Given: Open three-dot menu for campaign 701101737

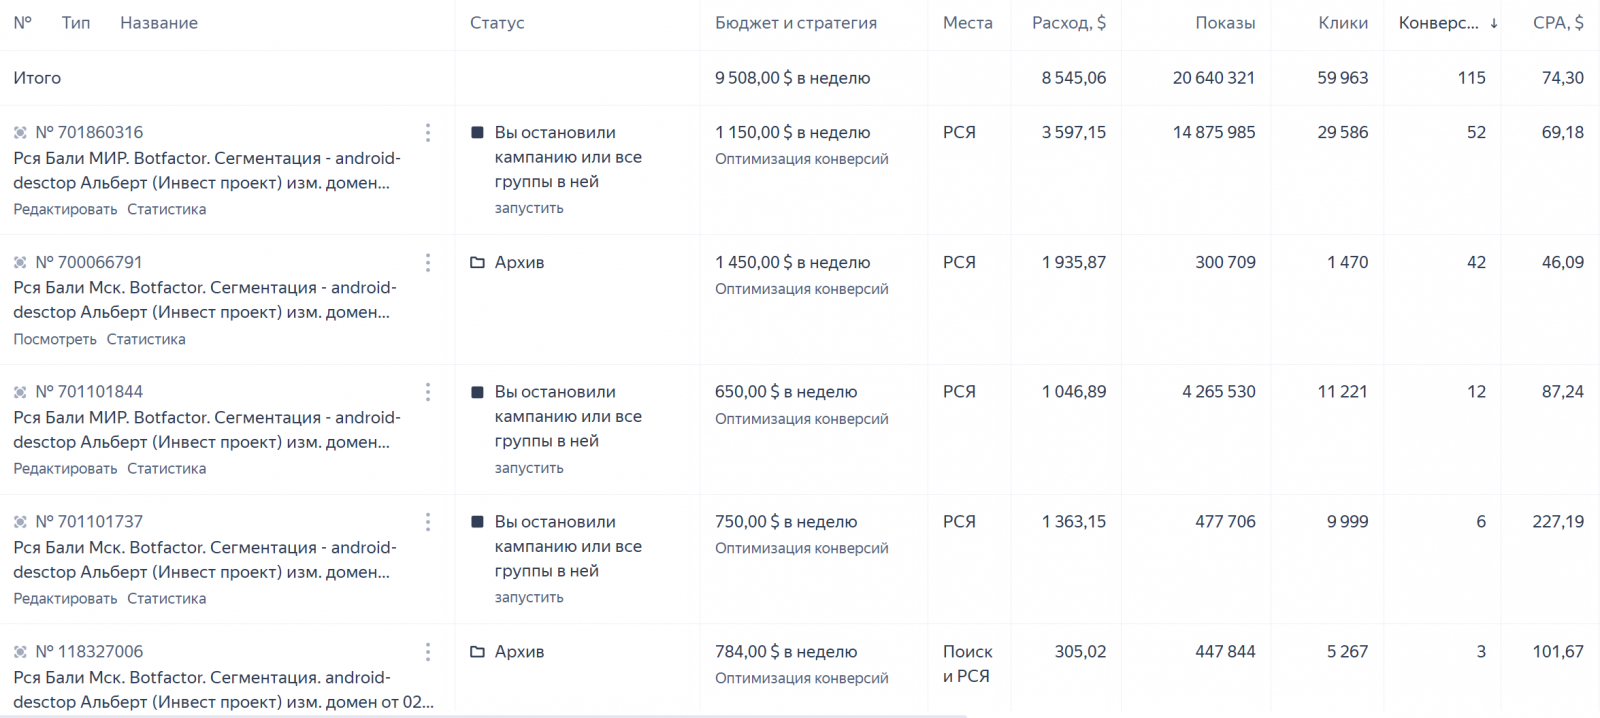Looking at the screenshot, I should [x=428, y=522].
